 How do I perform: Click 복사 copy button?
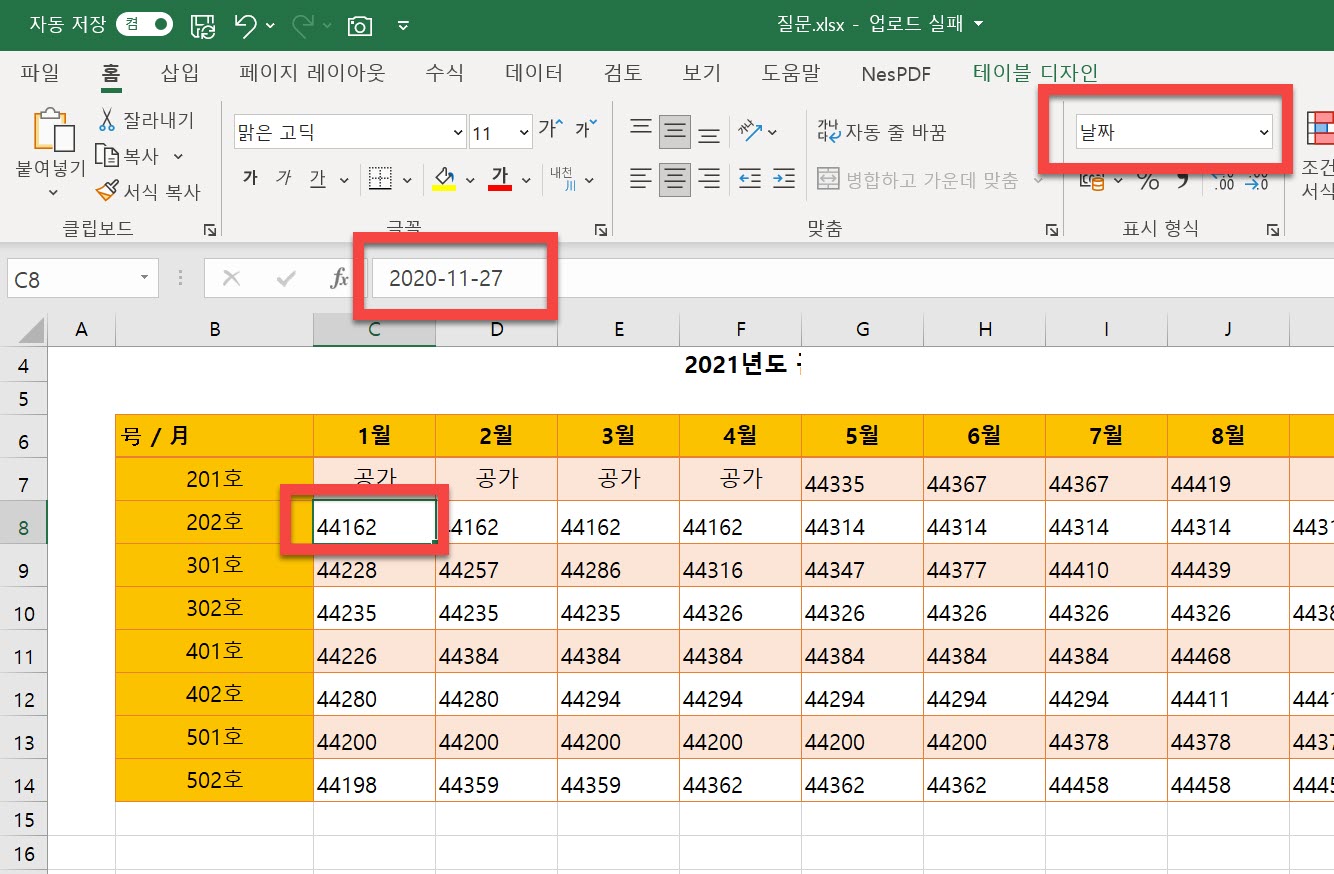pyautogui.click(x=128, y=156)
